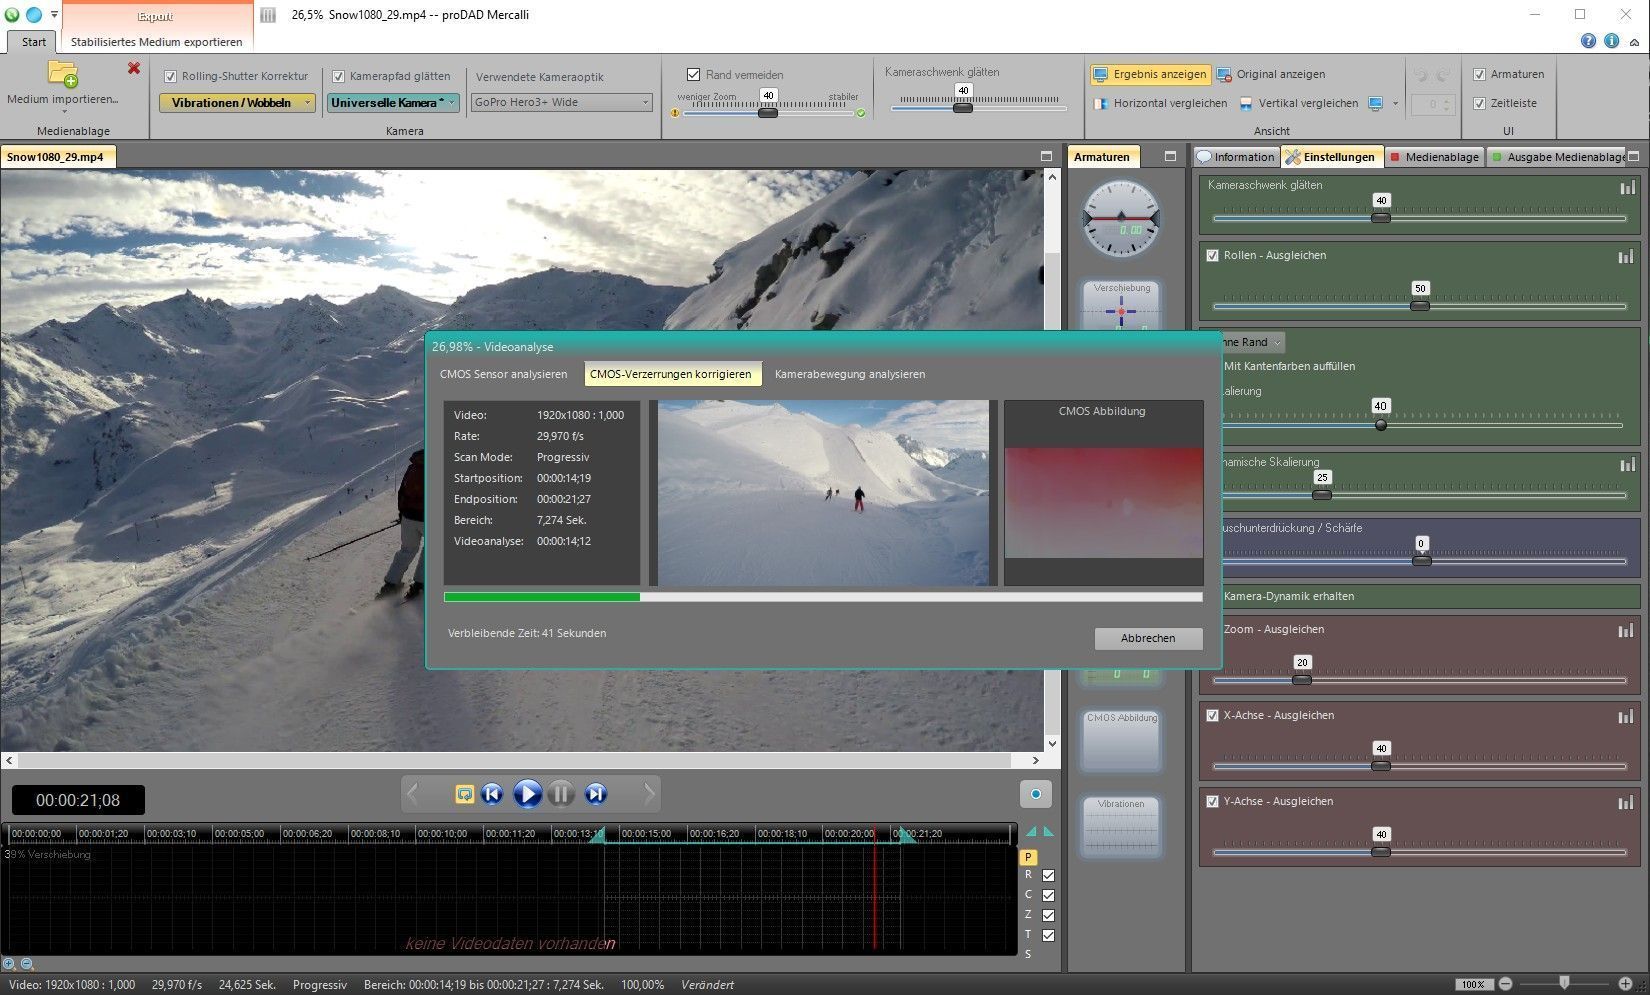Click the Abbrechen button
The height and width of the screenshot is (995, 1650).
[1147, 638]
